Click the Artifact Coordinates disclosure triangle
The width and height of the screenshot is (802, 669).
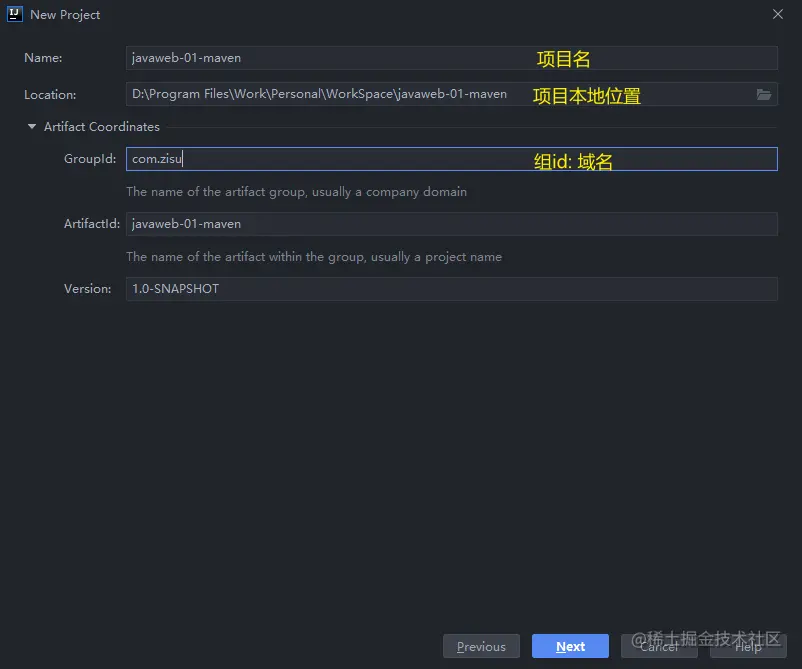click(31, 126)
